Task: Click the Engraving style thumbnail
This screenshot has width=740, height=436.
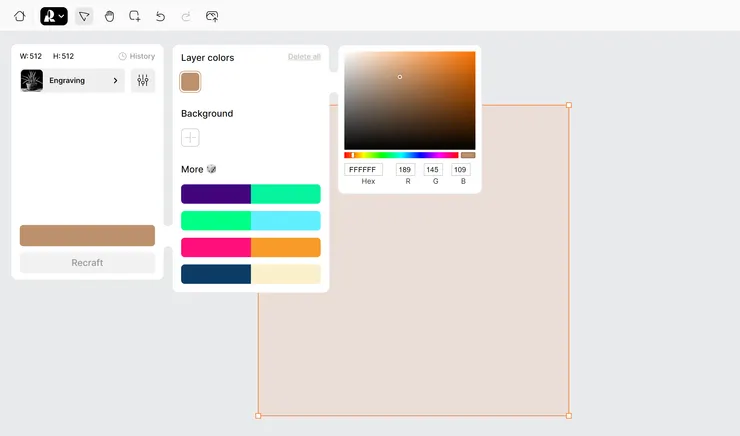Action: coord(32,81)
